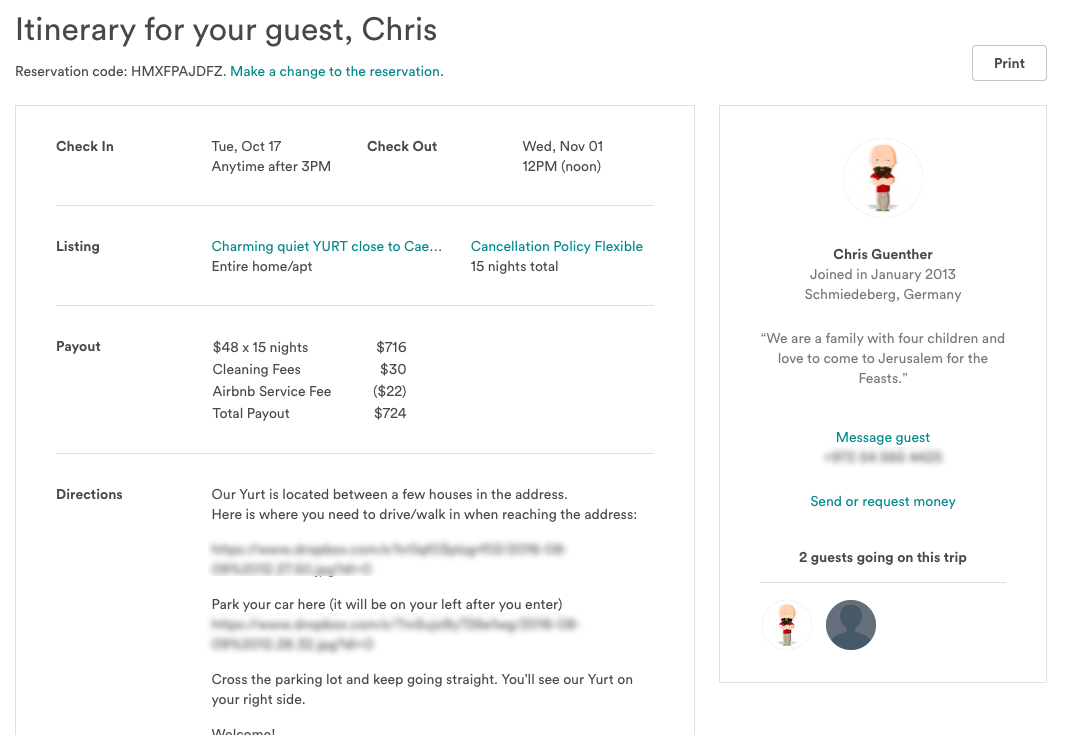Open 'Make a change to the reservation' link

pos(336,72)
